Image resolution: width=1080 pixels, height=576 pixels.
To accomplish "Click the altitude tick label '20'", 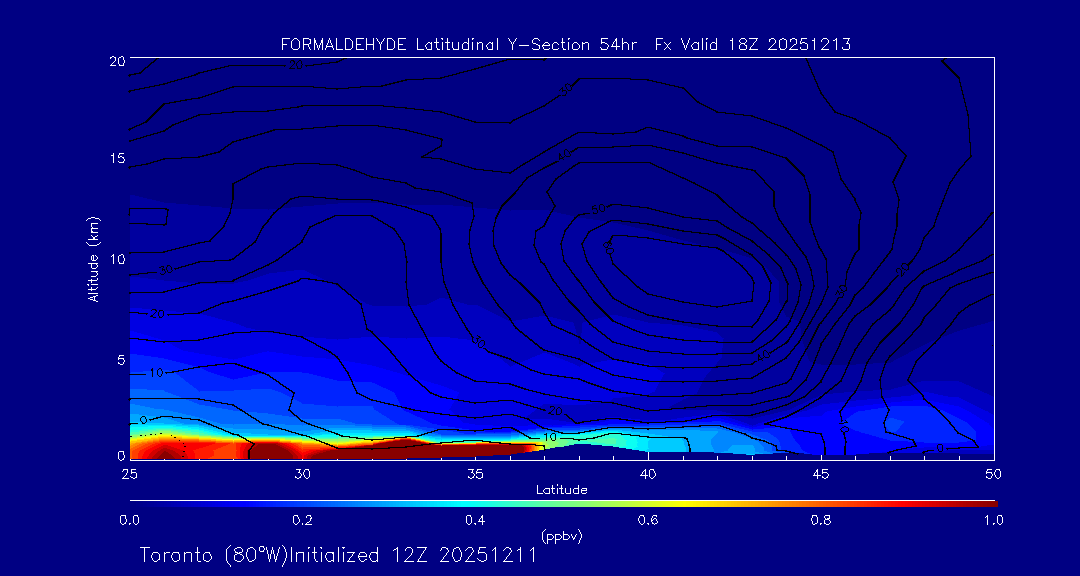I will (x=116, y=60).
